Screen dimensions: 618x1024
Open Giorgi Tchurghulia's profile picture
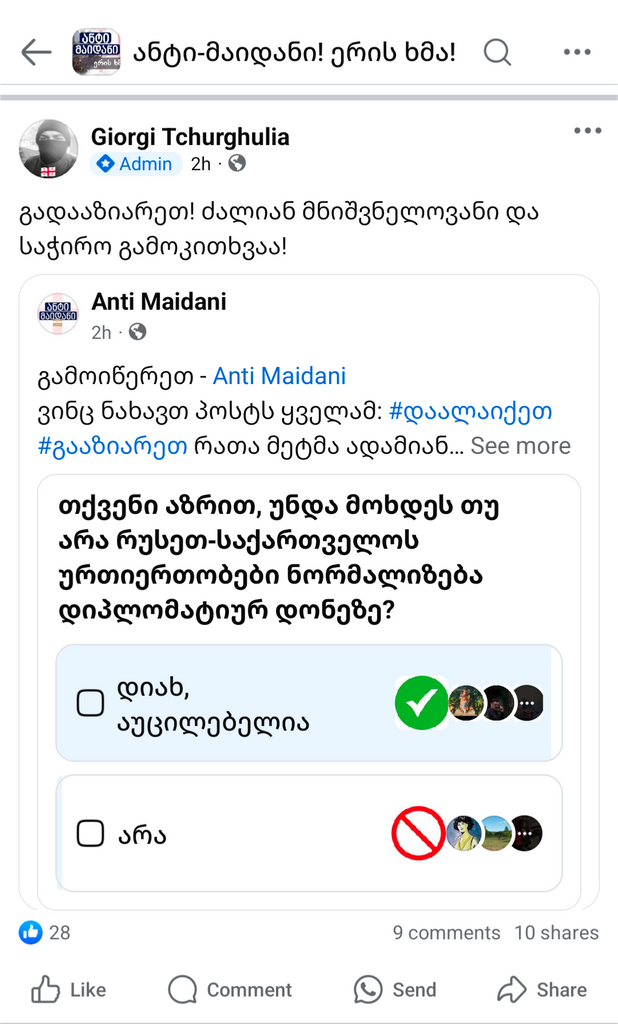(x=48, y=149)
